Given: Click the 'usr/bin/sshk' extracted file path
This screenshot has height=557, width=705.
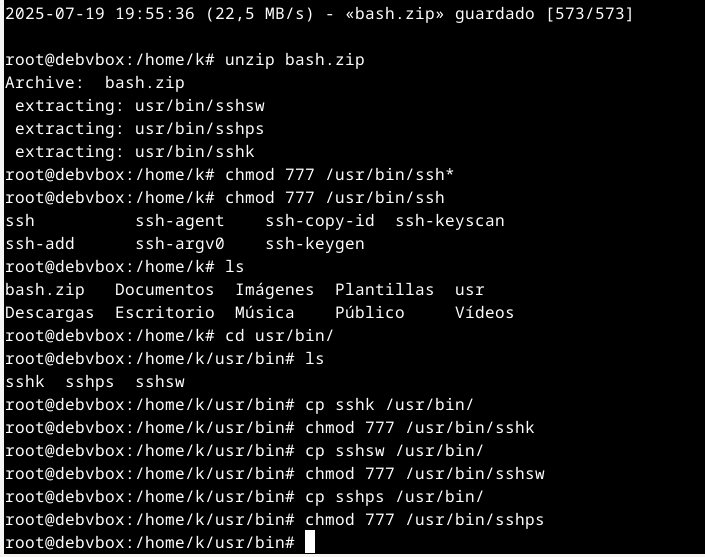Looking at the screenshot, I should coord(195,152).
